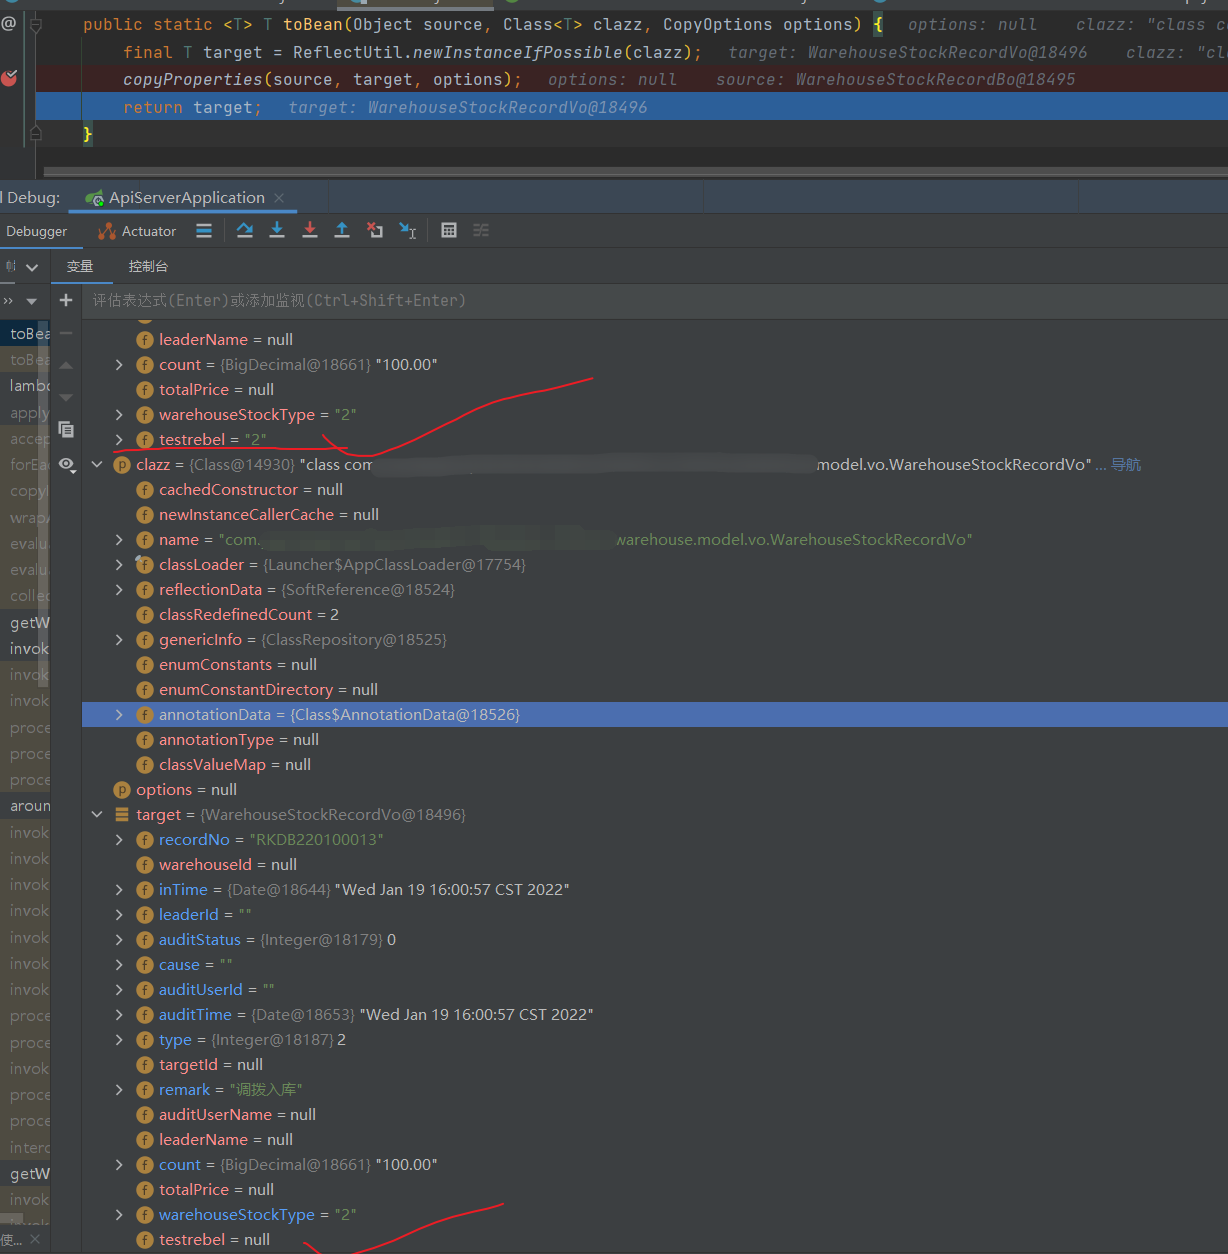Expand the genericInfo node
This screenshot has width=1228, height=1254.
tap(119, 640)
